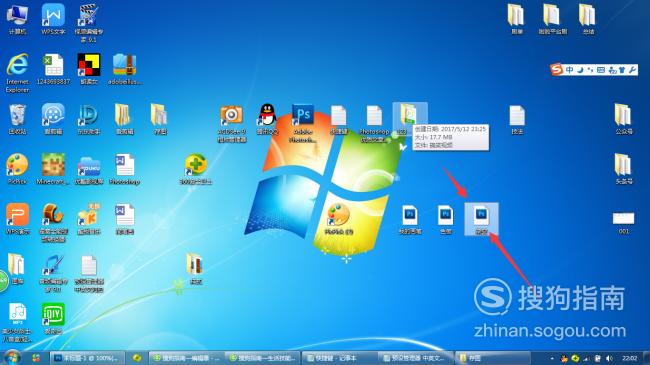Toggle Chinese/English mode 中 on Sogou bar
650x365 pixels.
pos(570,70)
